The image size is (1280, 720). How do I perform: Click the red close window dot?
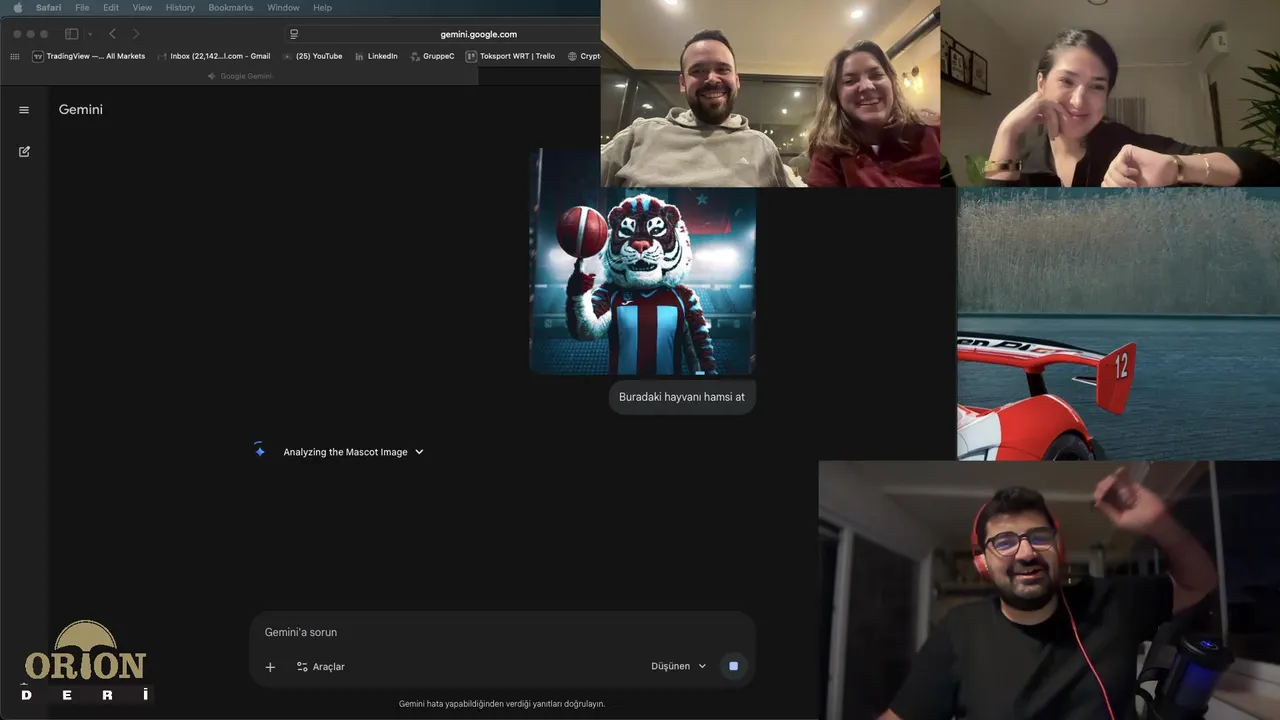17,34
